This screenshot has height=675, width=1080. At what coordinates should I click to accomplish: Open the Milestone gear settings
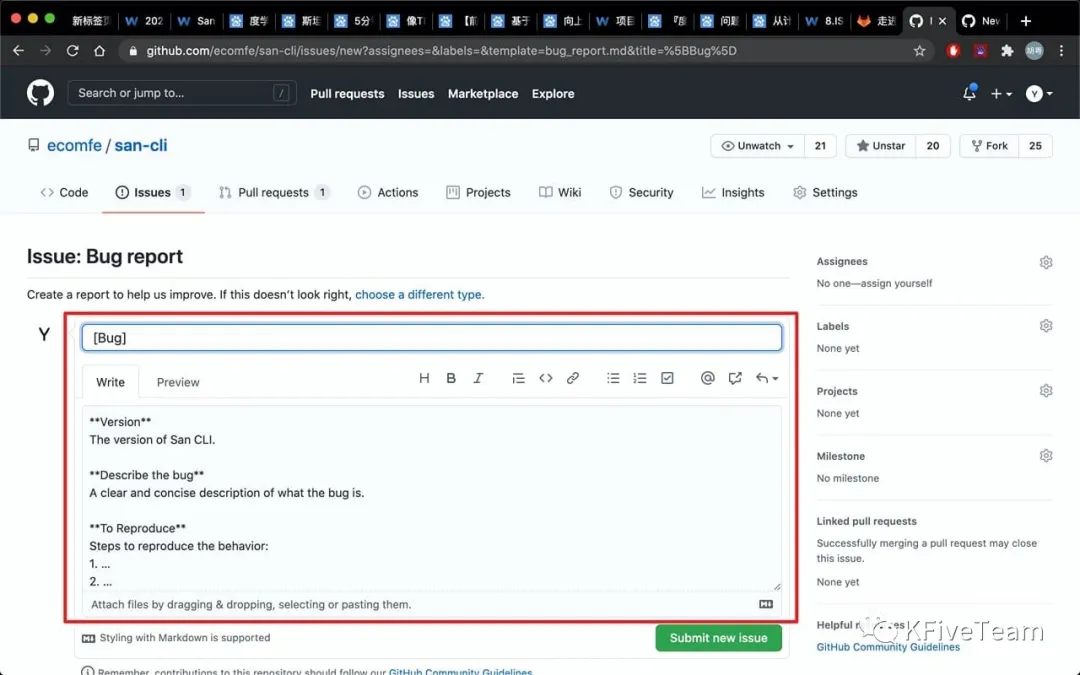1046,456
